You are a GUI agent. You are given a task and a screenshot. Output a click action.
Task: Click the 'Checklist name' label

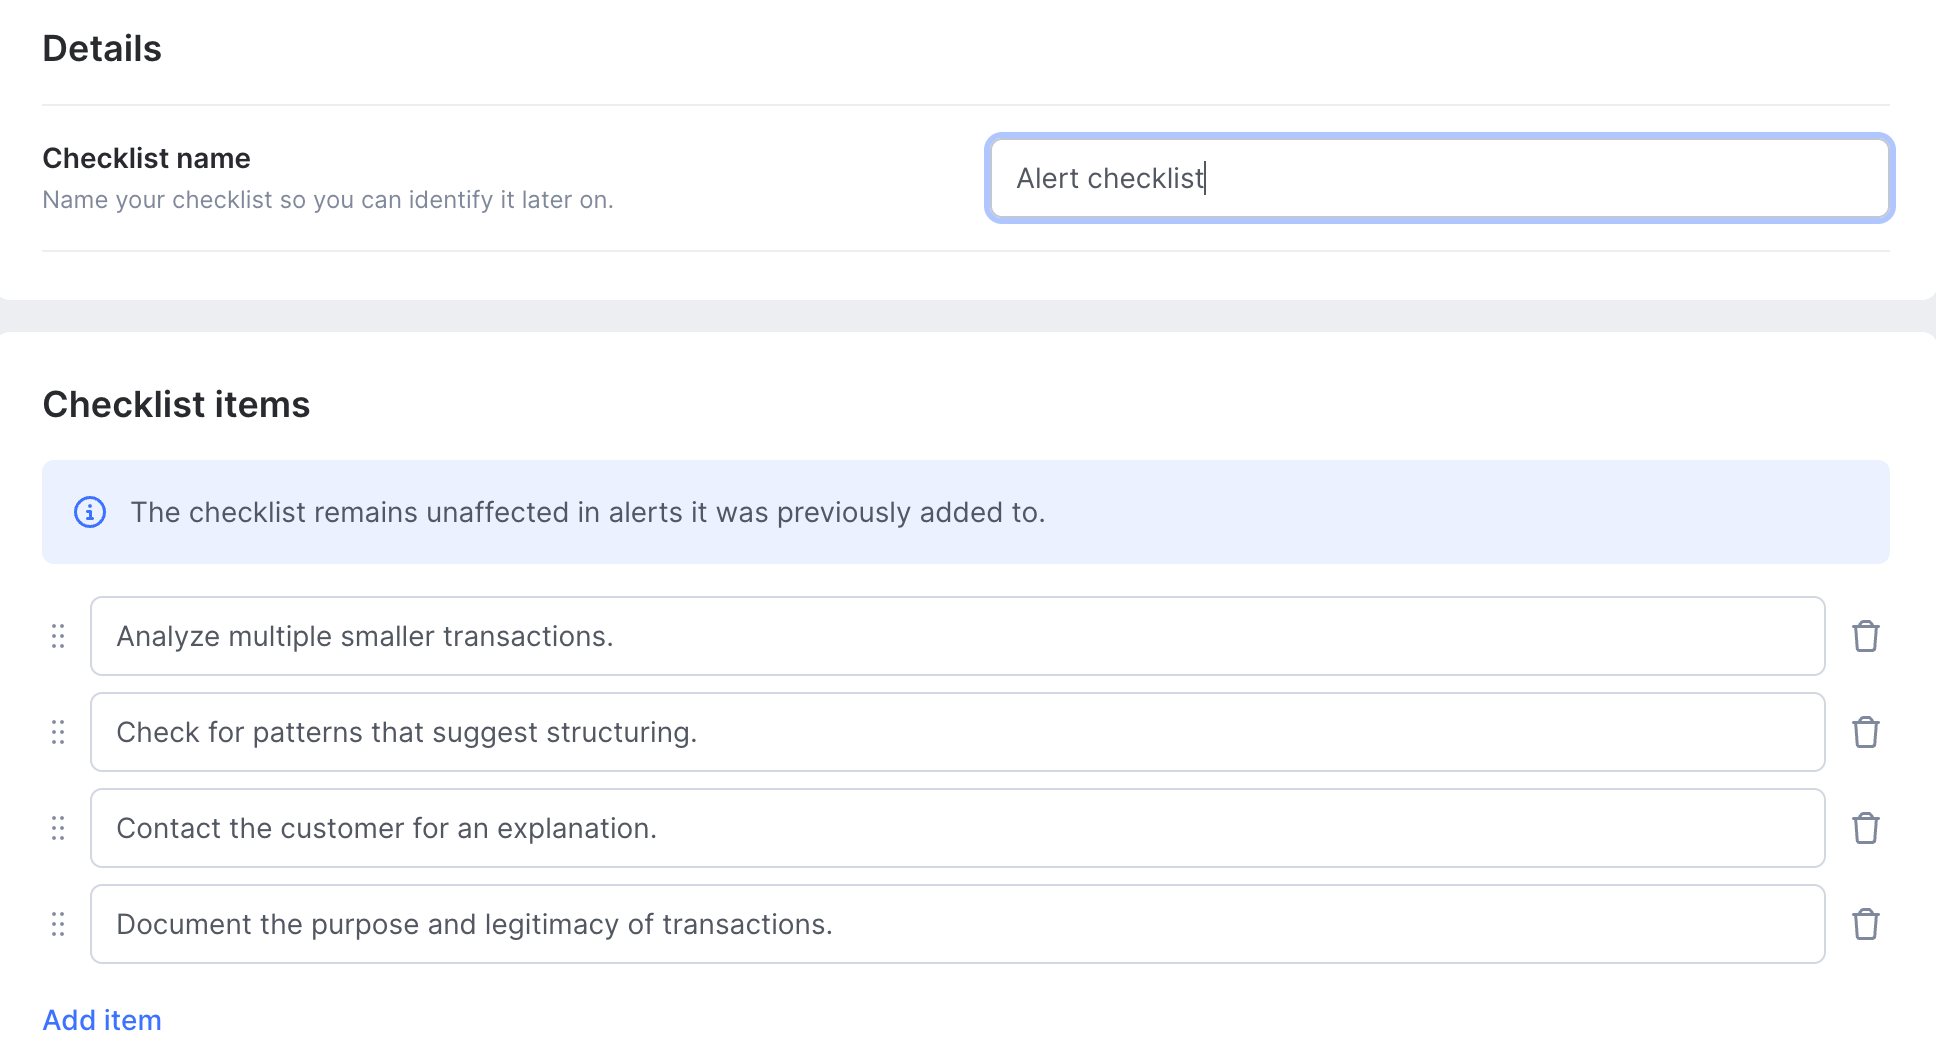[x=146, y=158]
